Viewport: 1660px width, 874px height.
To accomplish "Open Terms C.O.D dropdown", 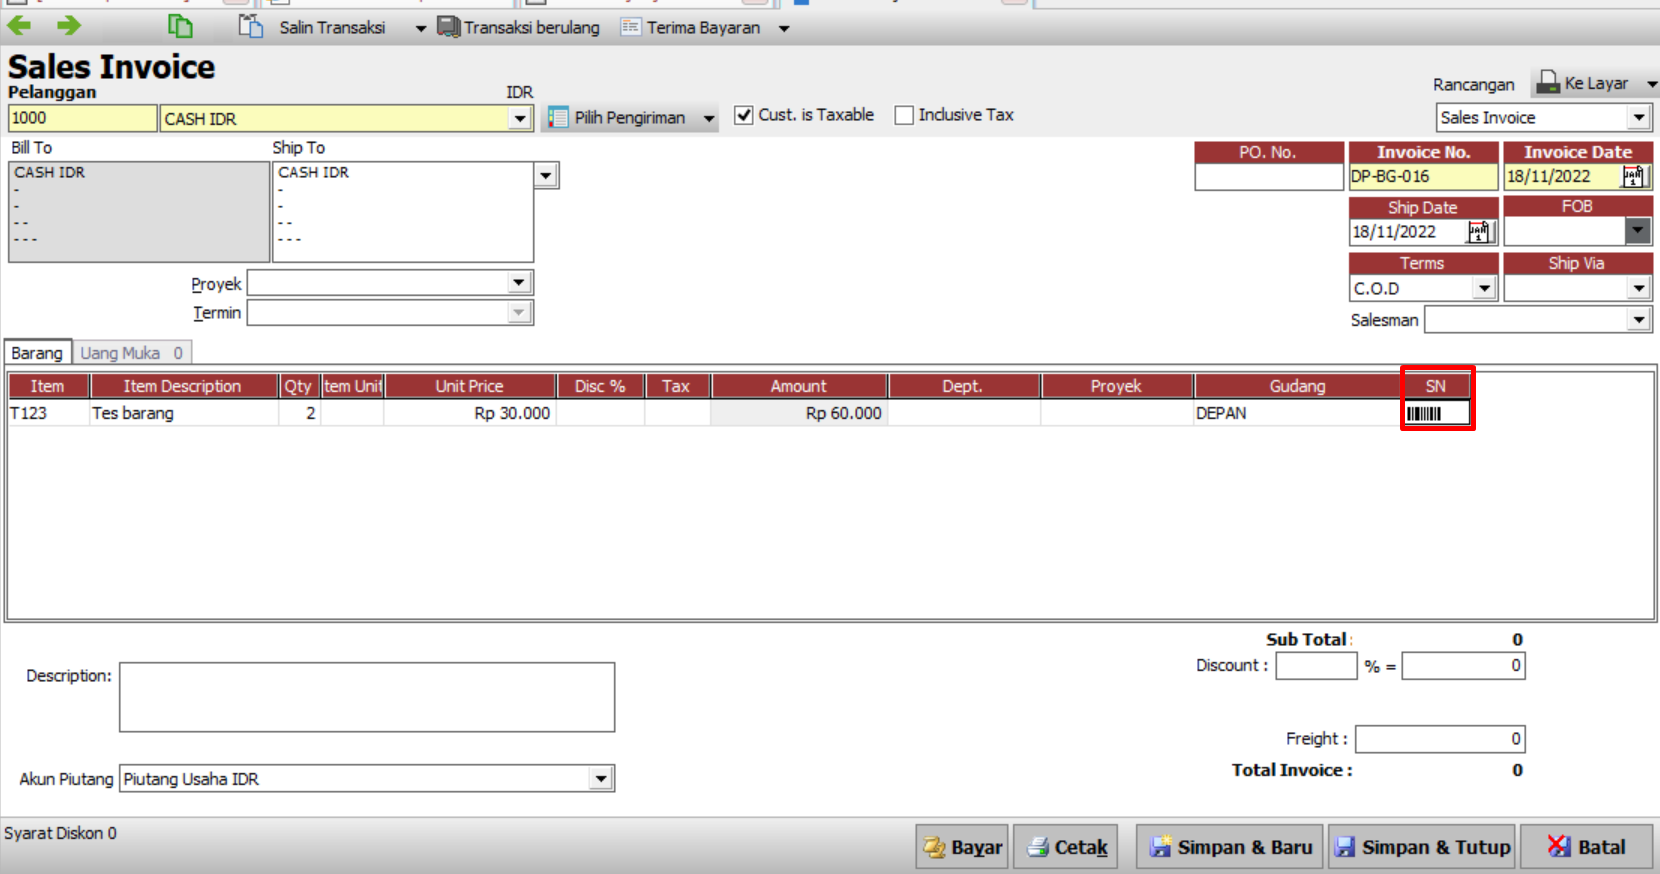I will pos(1484,288).
